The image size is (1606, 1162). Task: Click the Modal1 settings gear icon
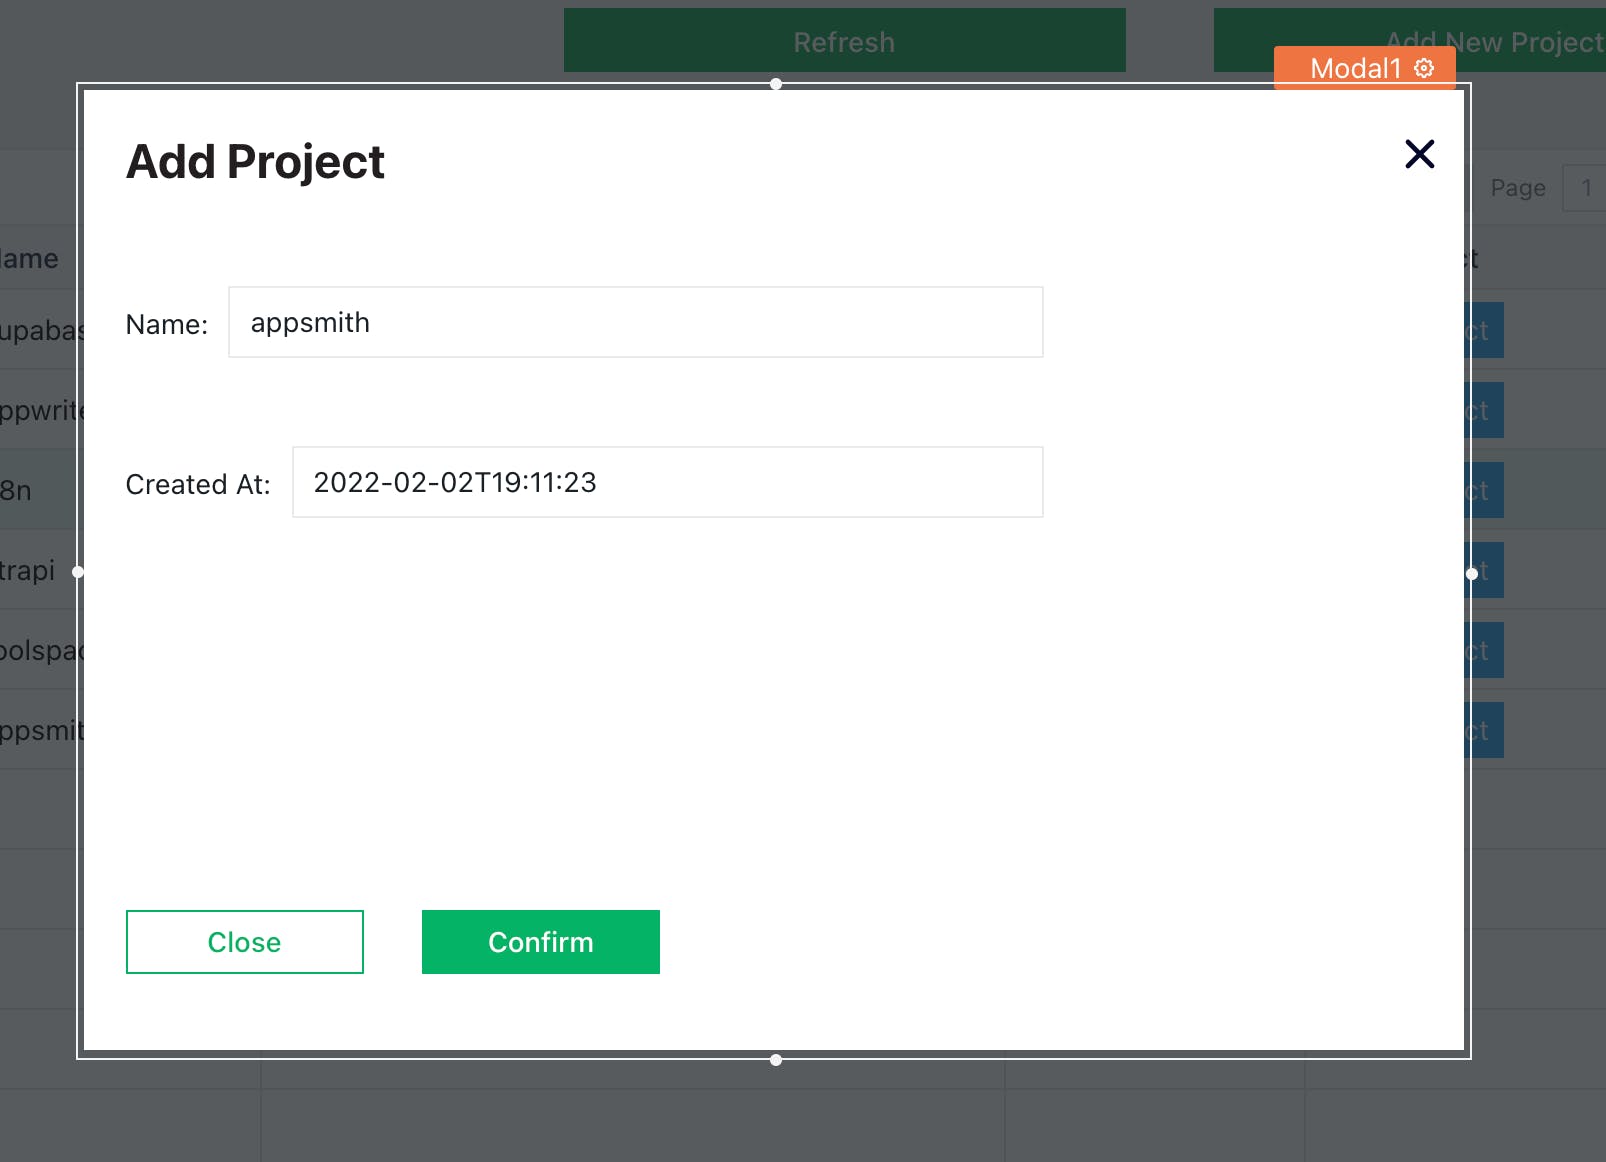pyautogui.click(x=1424, y=68)
